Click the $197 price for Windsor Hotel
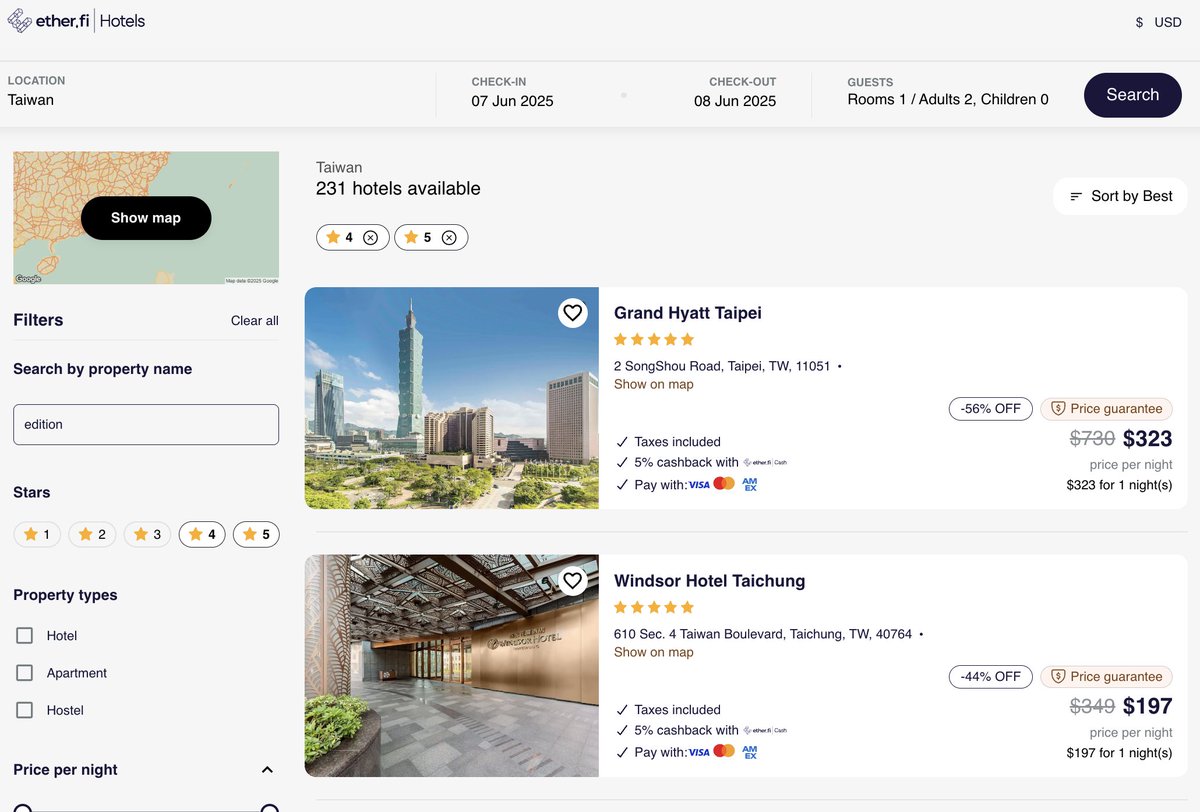Image resolution: width=1200 pixels, height=812 pixels. (x=1148, y=706)
